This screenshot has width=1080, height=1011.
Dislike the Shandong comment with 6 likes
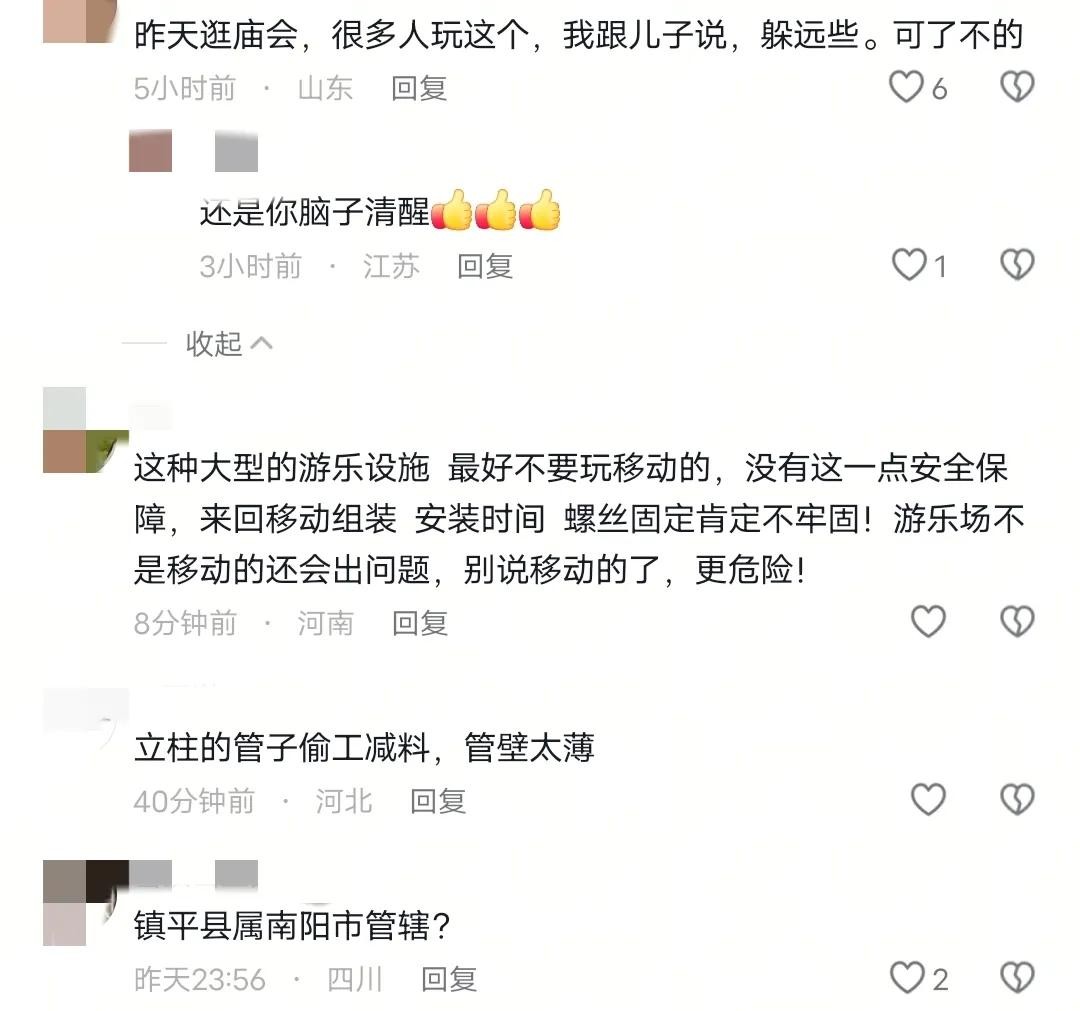click(x=1017, y=87)
